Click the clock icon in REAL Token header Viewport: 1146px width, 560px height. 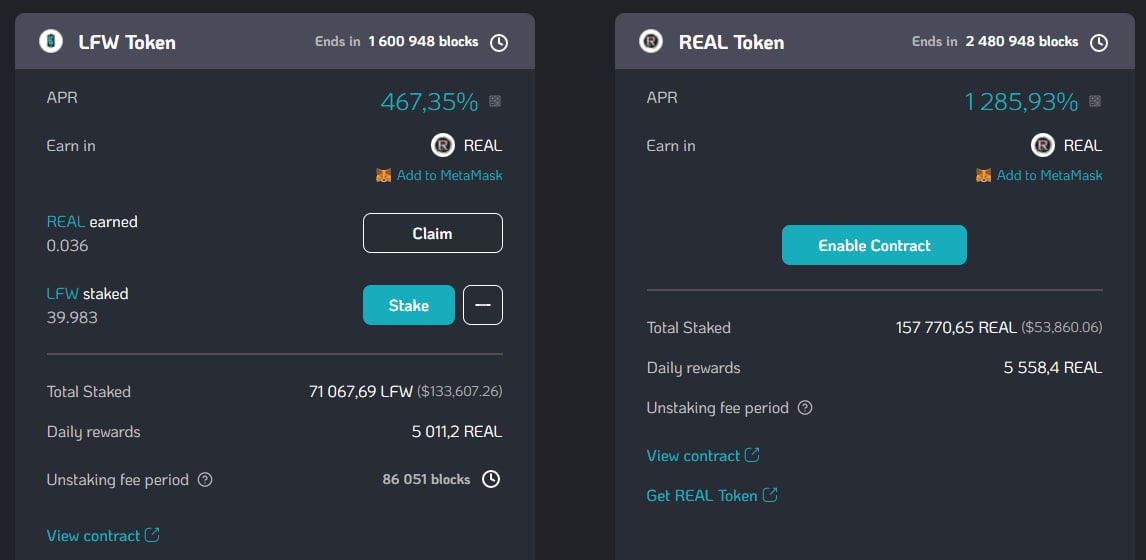click(1098, 42)
